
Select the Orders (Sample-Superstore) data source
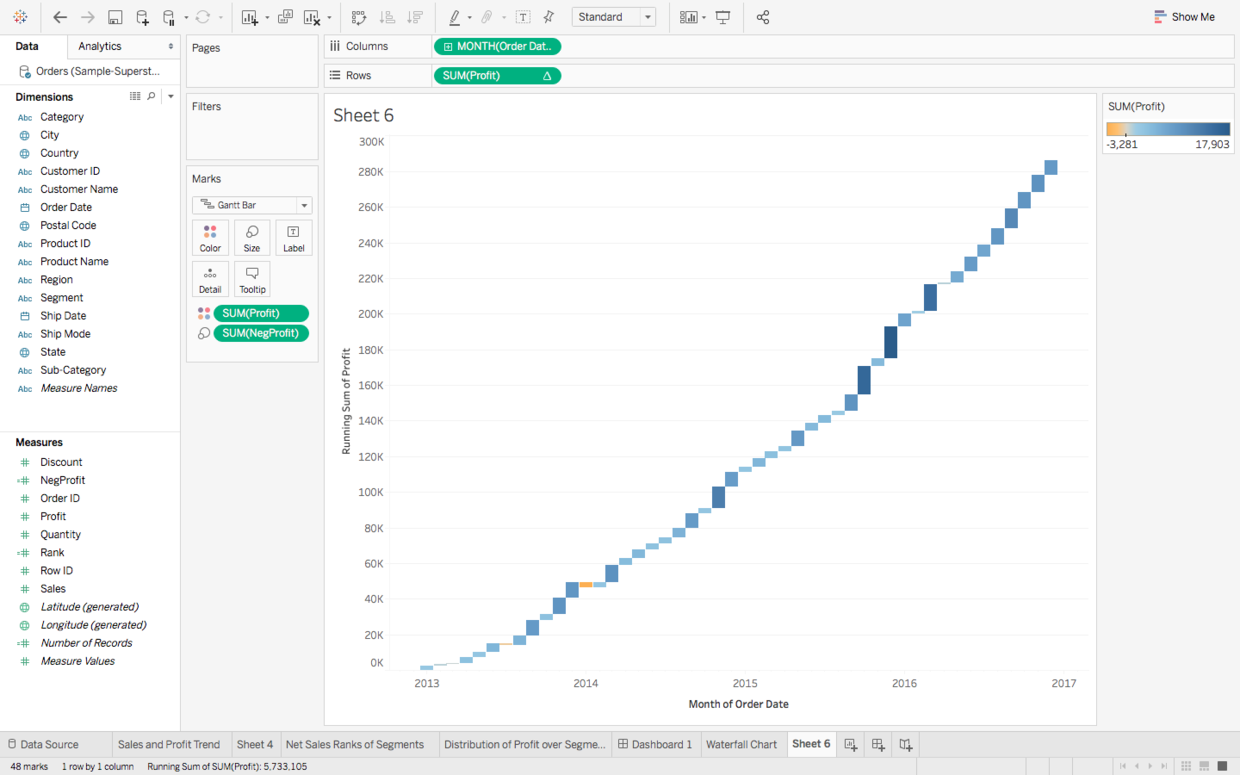click(x=90, y=71)
